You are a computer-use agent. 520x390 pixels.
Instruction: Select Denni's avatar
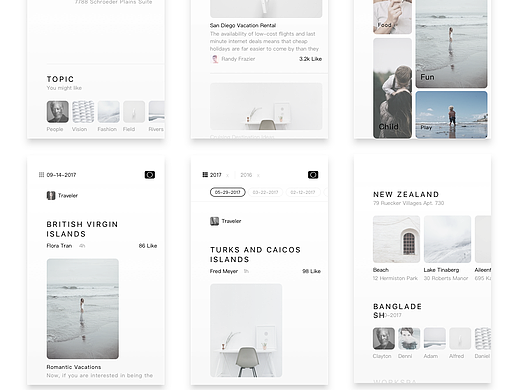409,338
